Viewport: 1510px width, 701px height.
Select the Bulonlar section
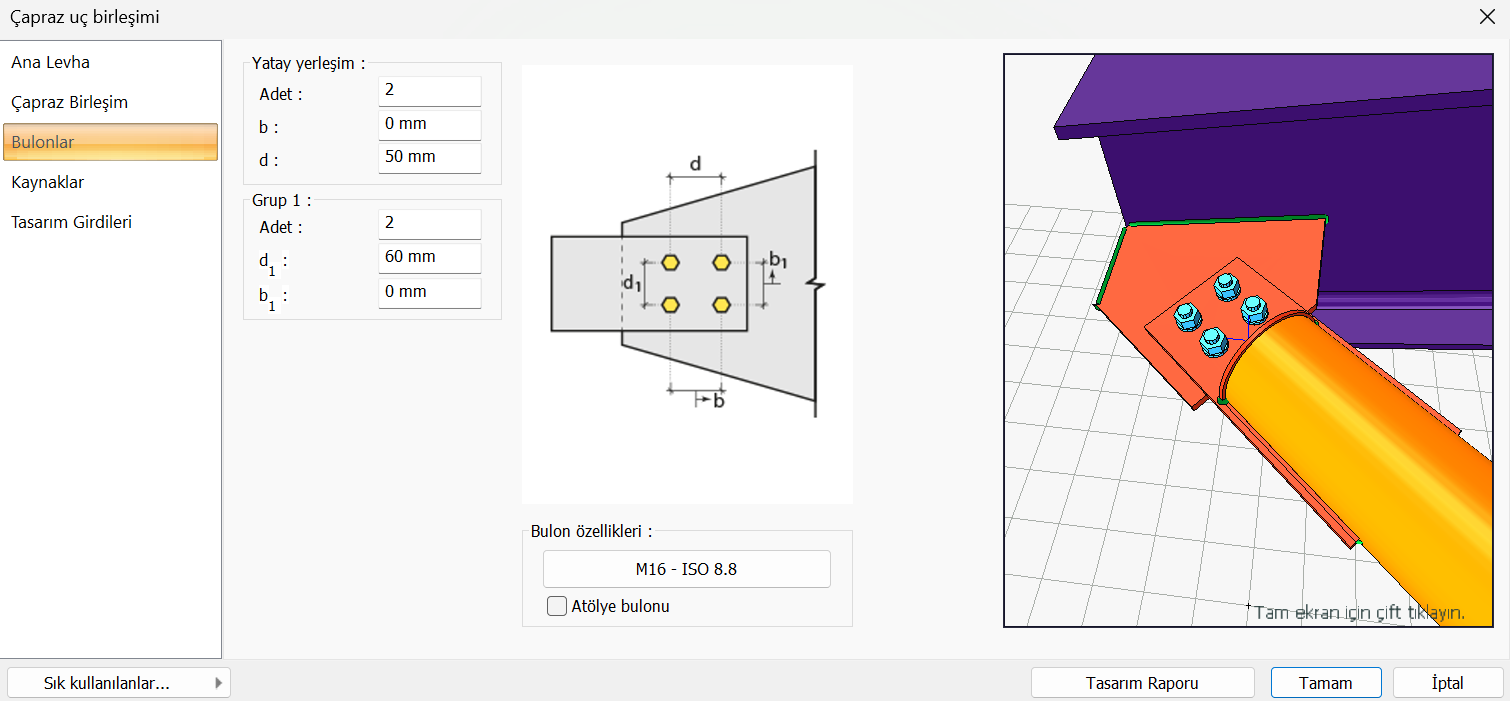click(110, 142)
